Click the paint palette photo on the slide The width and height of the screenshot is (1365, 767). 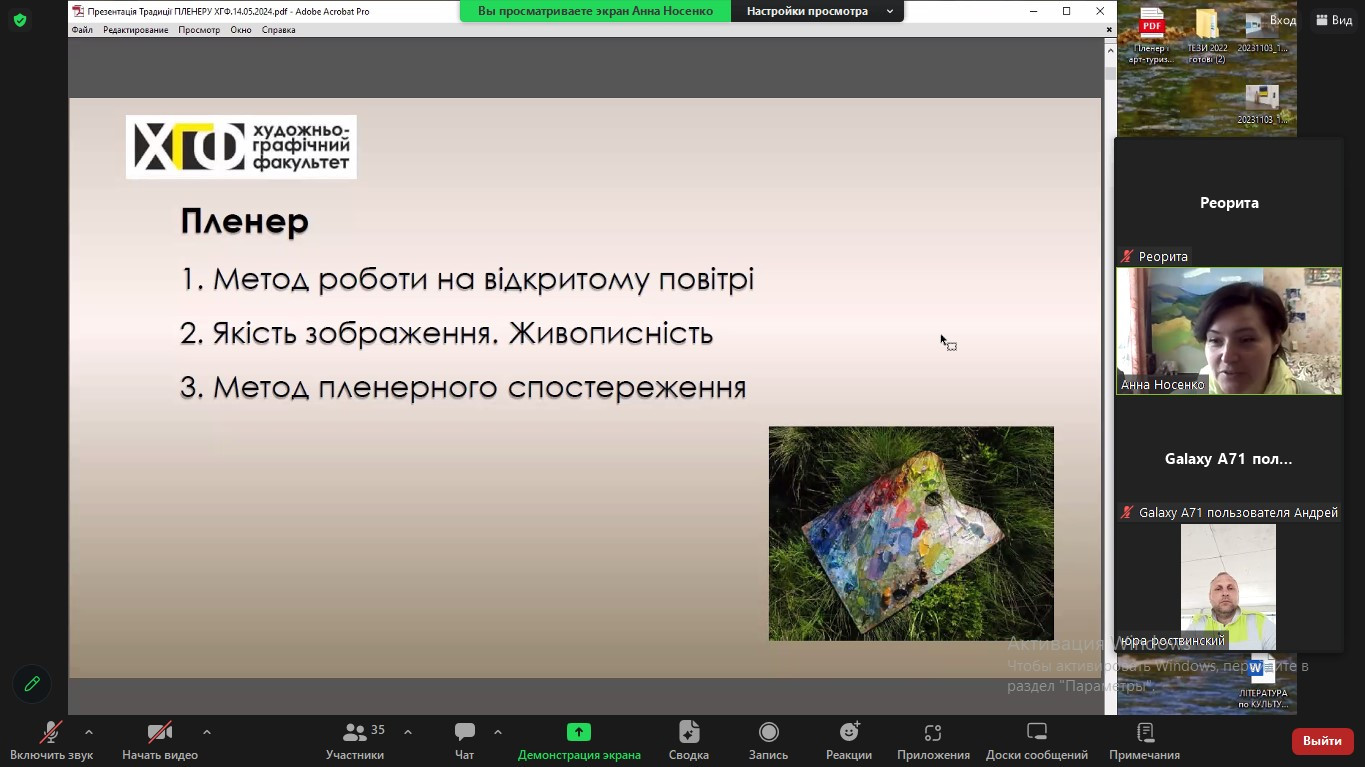[x=911, y=533]
